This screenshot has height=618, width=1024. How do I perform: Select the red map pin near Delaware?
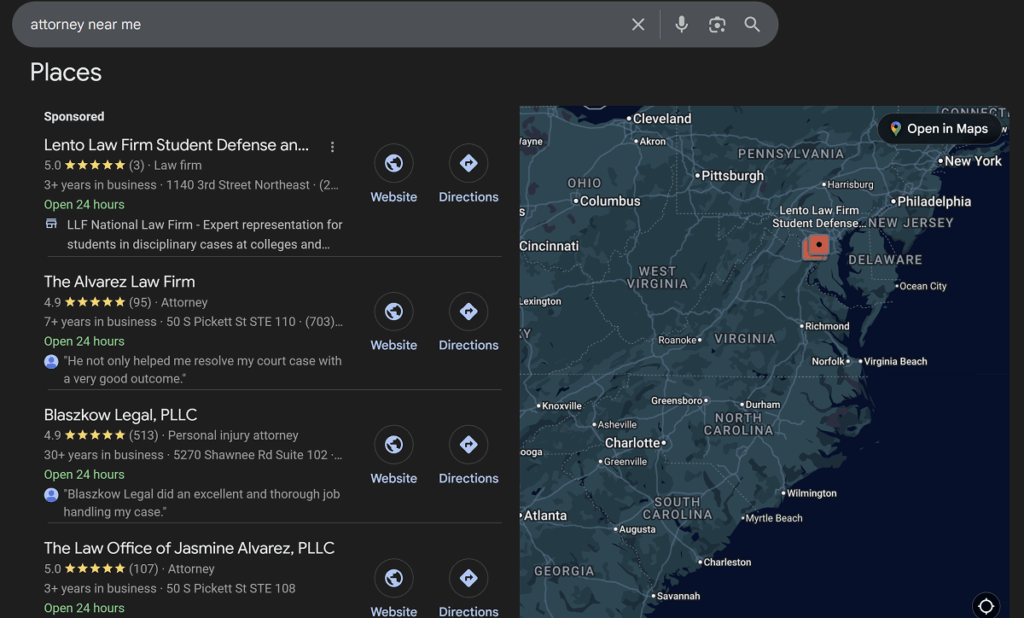[x=817, y=245]
